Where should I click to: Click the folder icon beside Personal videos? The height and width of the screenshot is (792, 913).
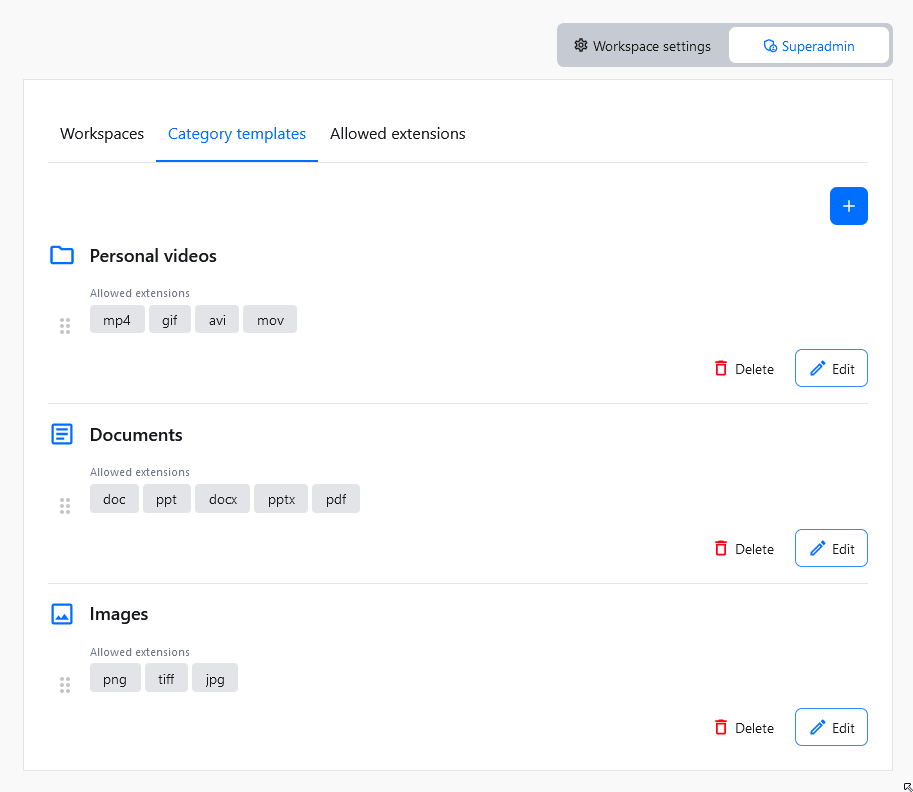pos(62,256)
